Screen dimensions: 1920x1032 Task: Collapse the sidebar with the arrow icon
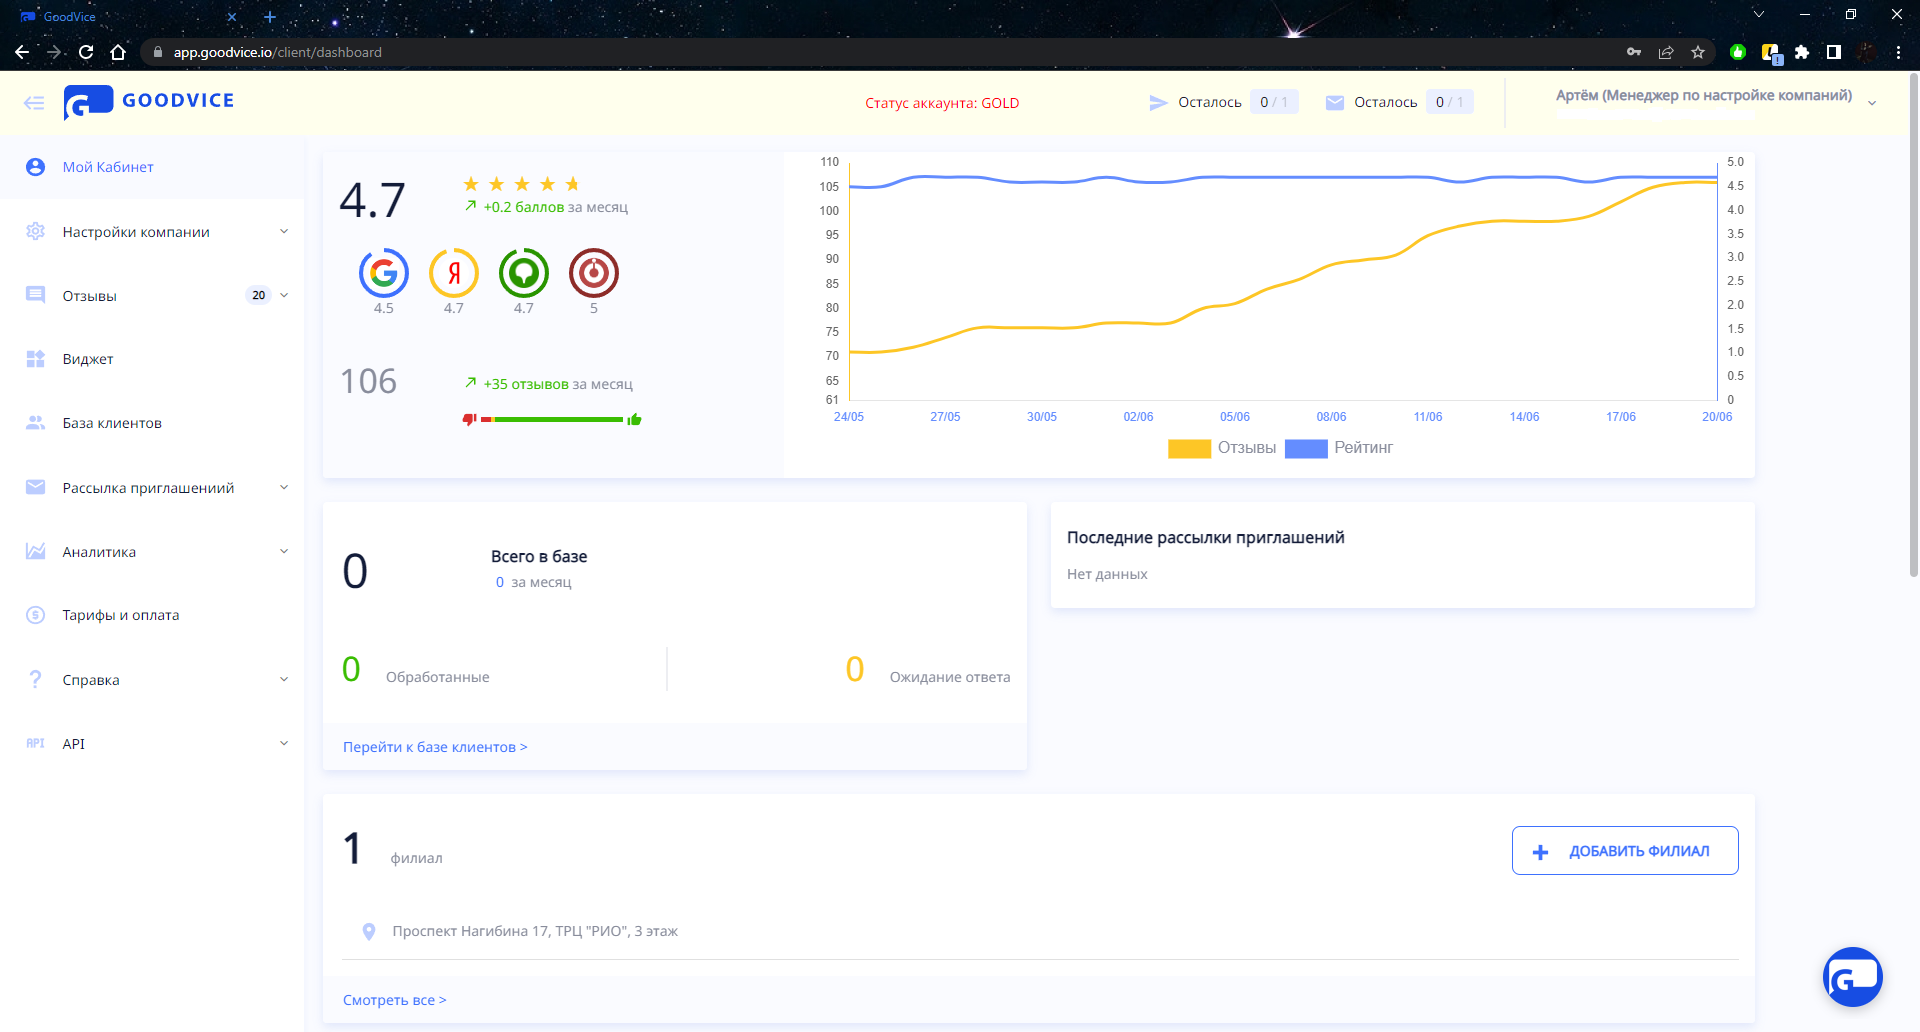(34, 102)
